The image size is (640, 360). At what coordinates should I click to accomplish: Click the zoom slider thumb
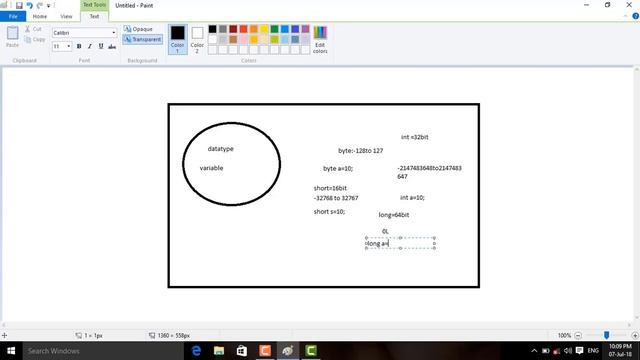point(607,335)
